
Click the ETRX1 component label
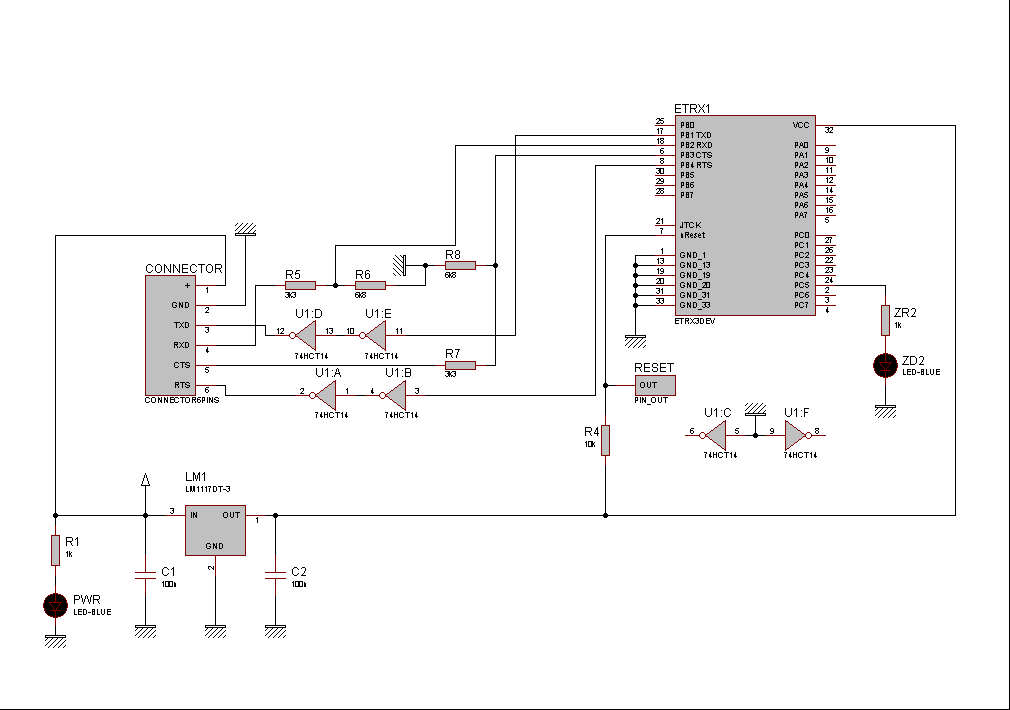pos(692,109)
